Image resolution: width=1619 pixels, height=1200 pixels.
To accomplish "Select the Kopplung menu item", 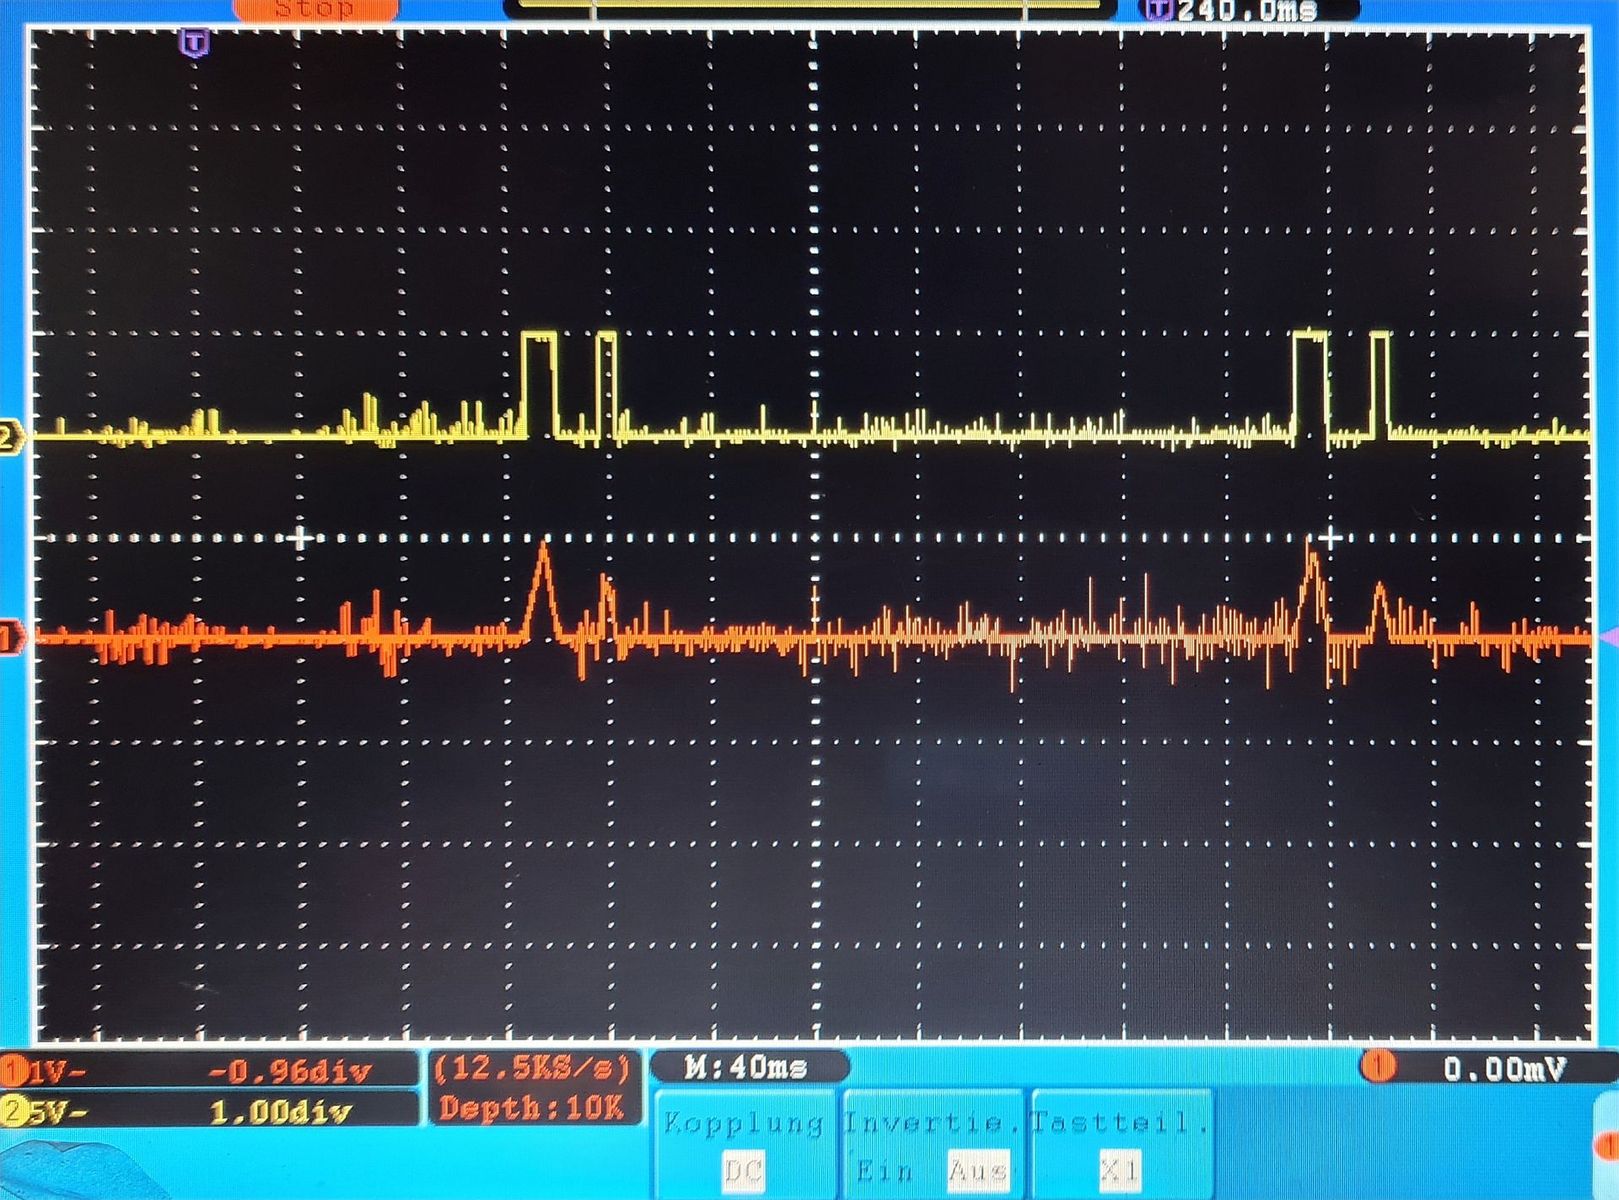I will pyautogui.click(x=743, y=1123).
